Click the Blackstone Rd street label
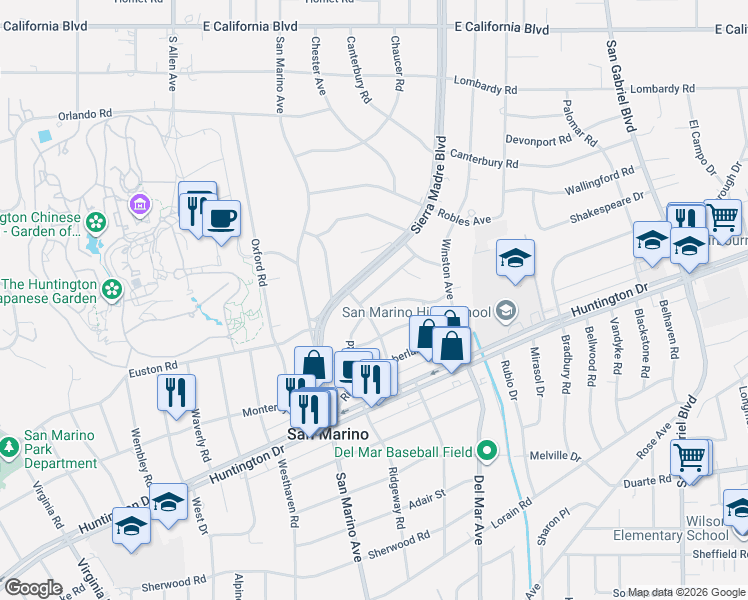This screenshot has height=600, width=748. tap(642, 343)
